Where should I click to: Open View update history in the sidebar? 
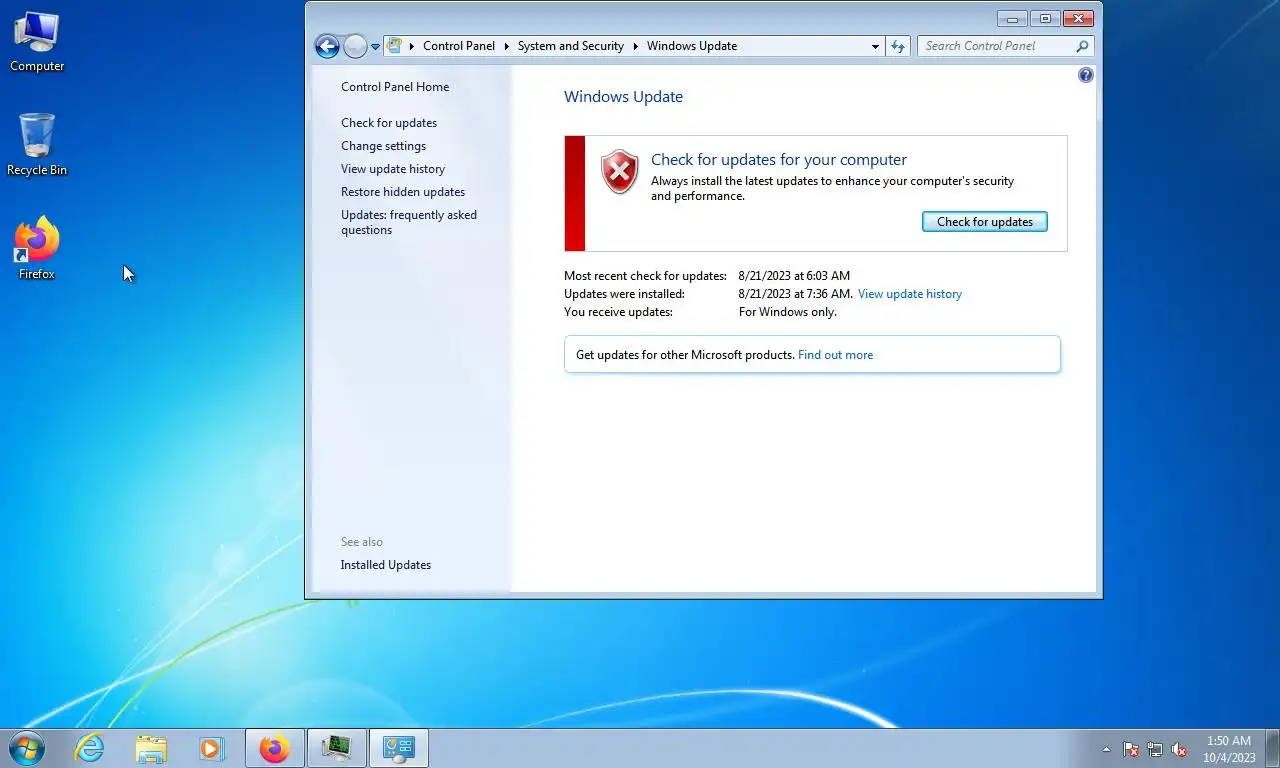[393, 169]
